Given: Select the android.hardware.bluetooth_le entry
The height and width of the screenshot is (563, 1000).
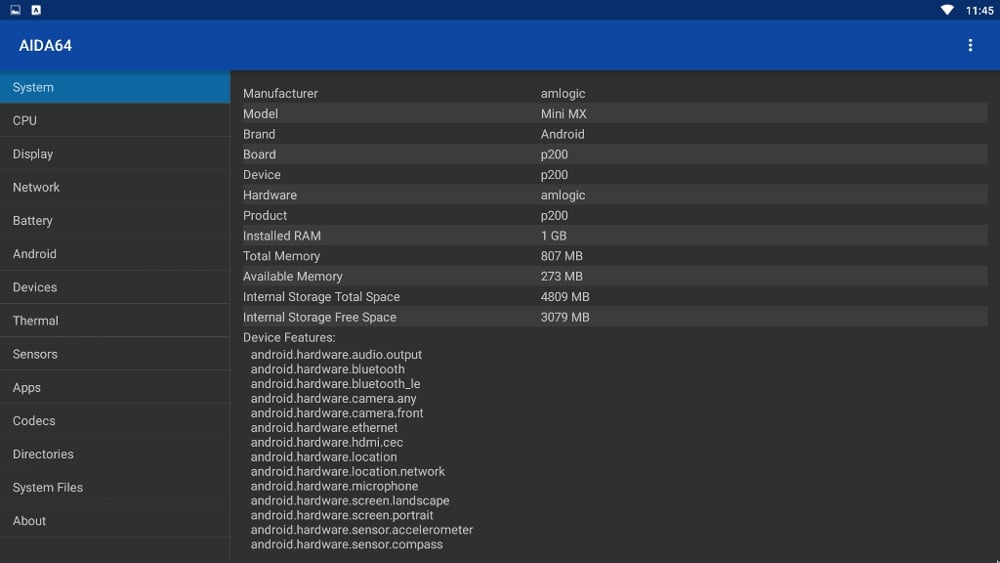Looking at the screenshot, I should click(335, 384).
